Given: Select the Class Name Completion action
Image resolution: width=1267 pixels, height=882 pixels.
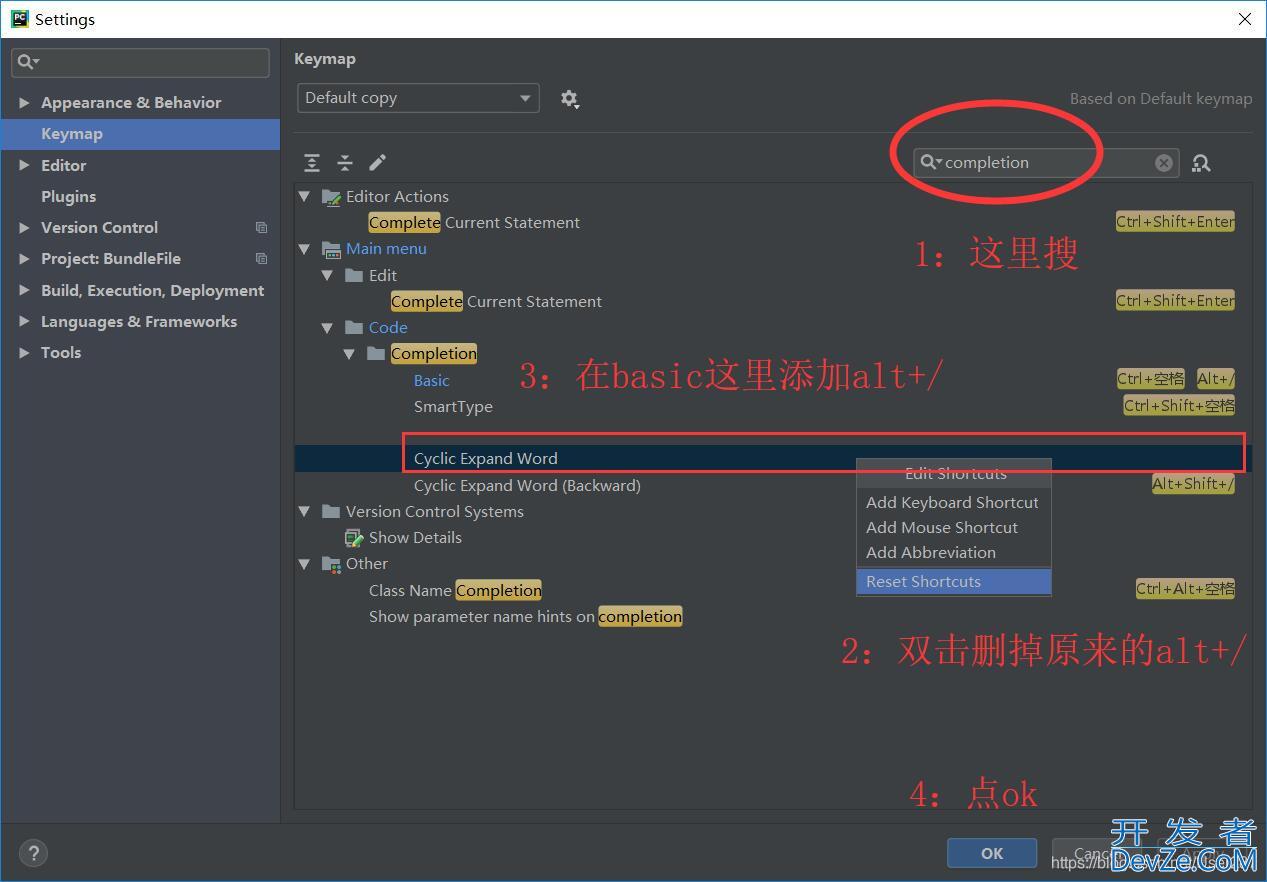Looking at the screenshot, I should (x=455, y=590).
